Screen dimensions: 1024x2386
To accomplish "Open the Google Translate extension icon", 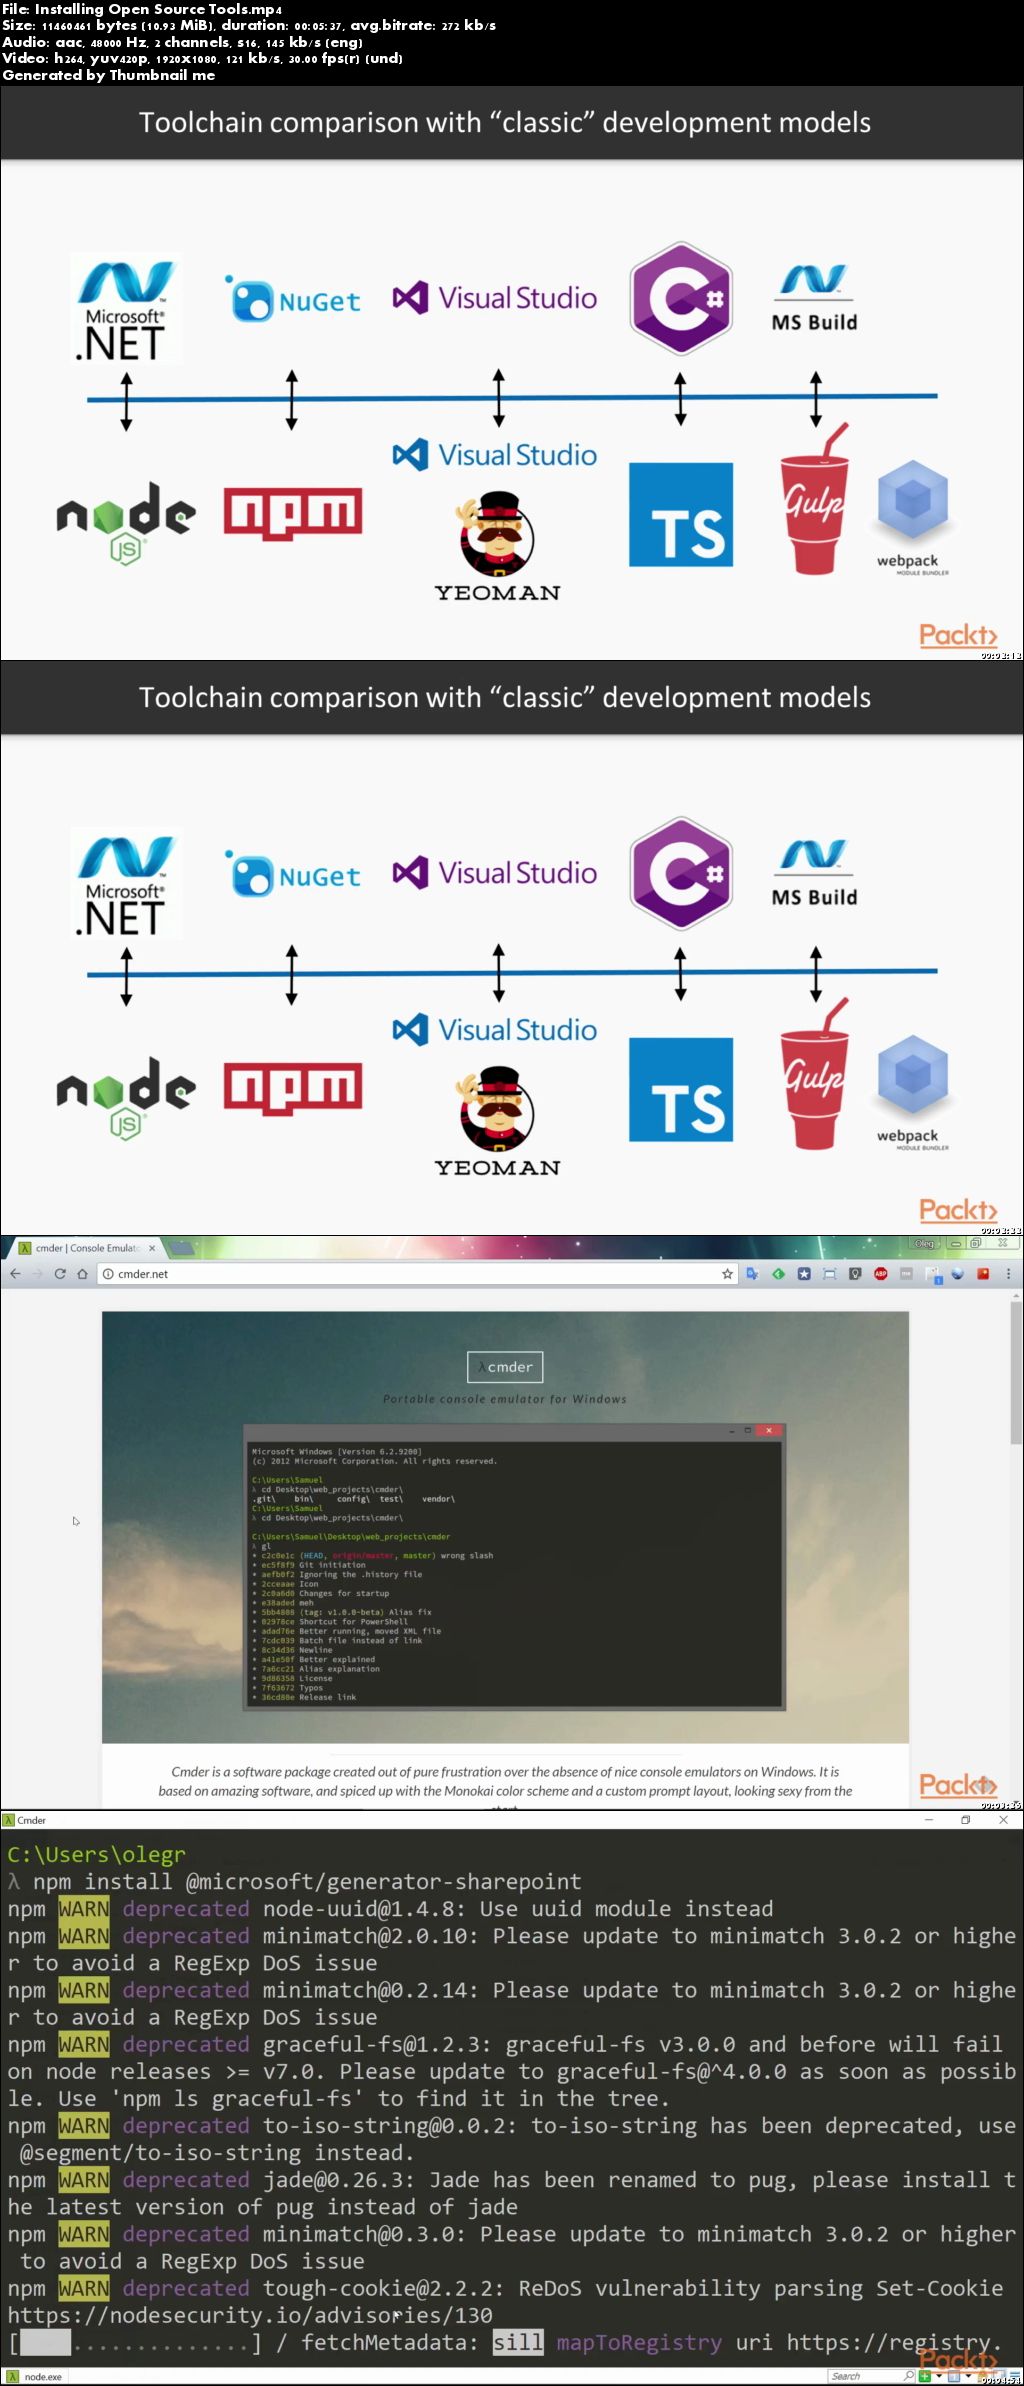I will click(x=752, y=1274).
